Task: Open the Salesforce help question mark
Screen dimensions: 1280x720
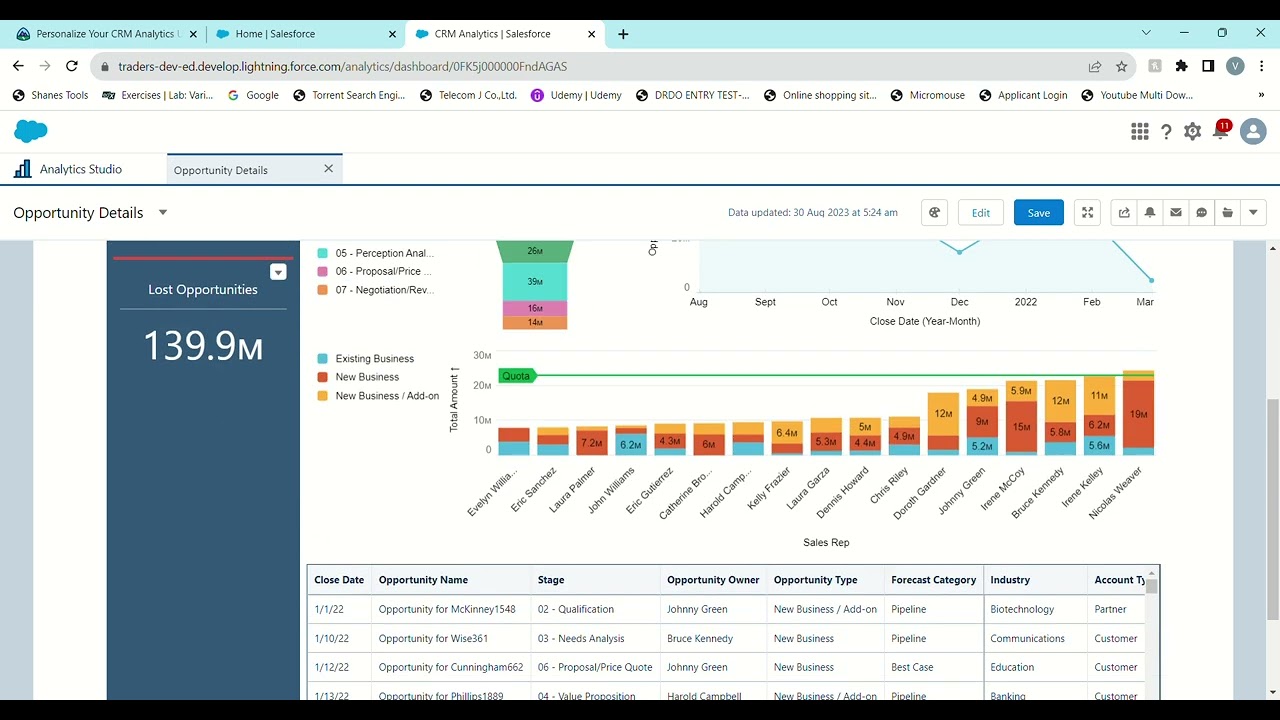Action: (x=1166, y=132)
